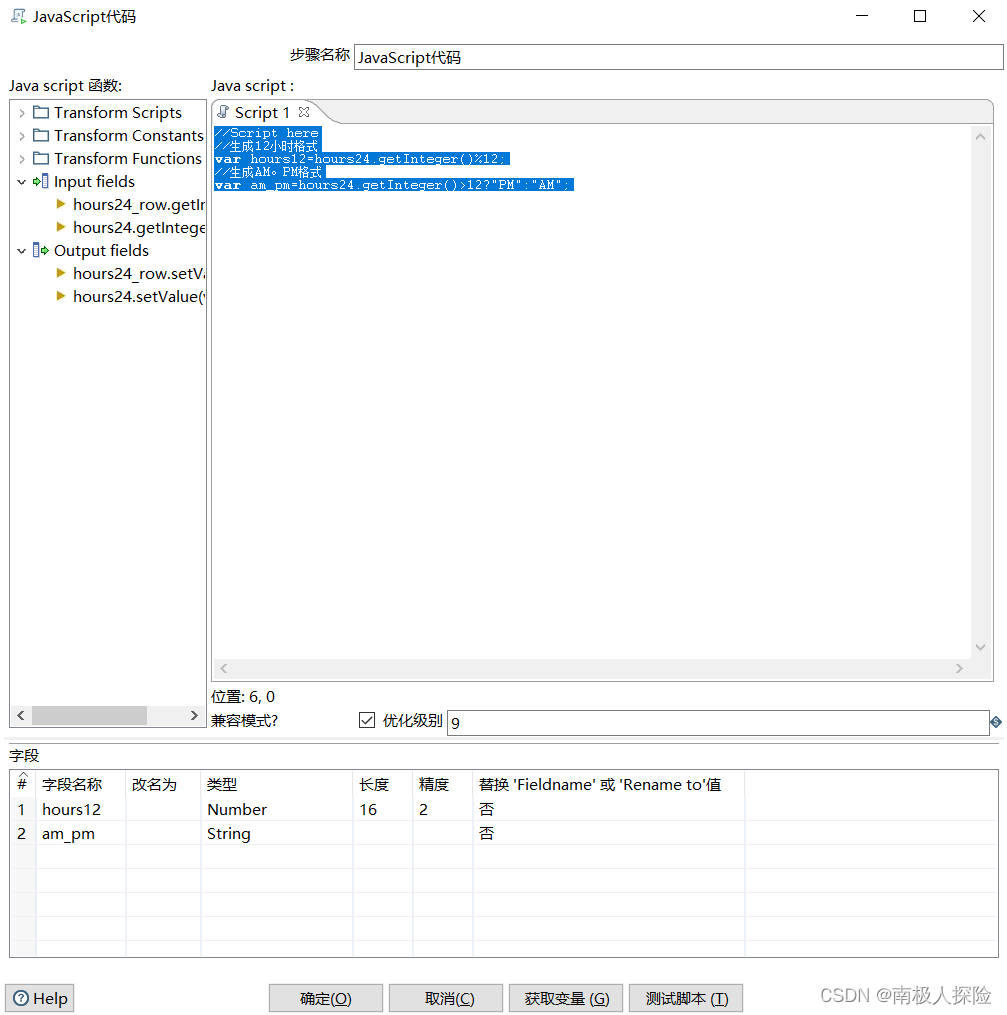Select the Transform Constants folder icon
Screen dimensions: 1007x1015
tap(41, 135)
